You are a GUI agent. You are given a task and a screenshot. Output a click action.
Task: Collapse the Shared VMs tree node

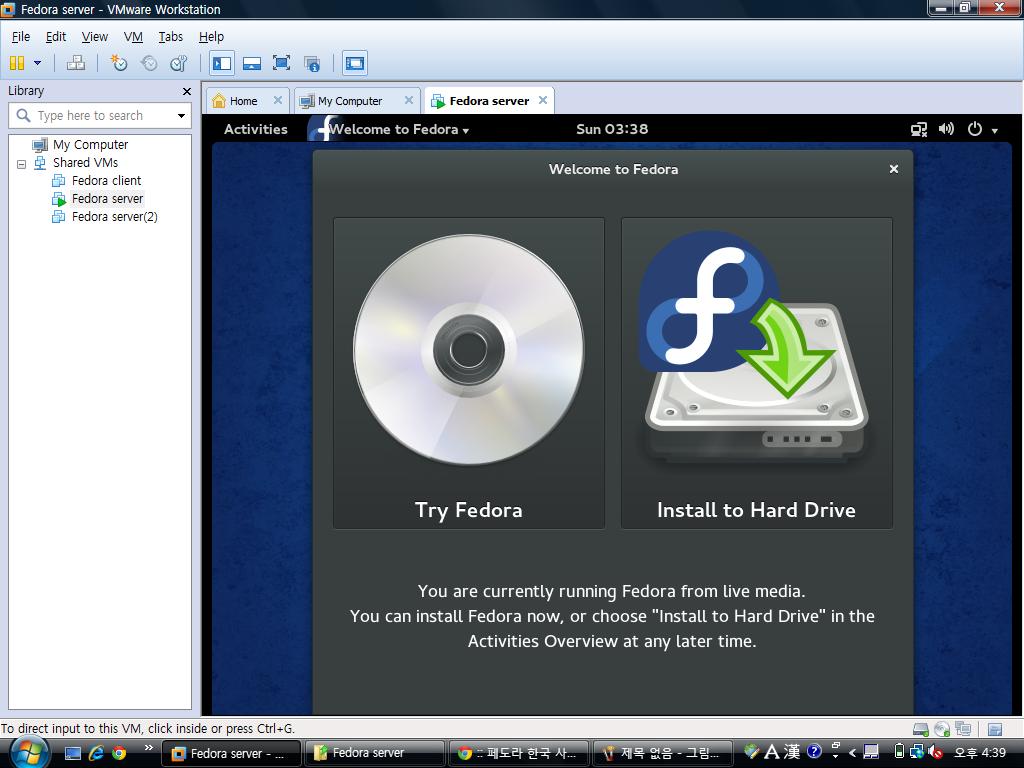pyautogui.click(x=22, y=163)
